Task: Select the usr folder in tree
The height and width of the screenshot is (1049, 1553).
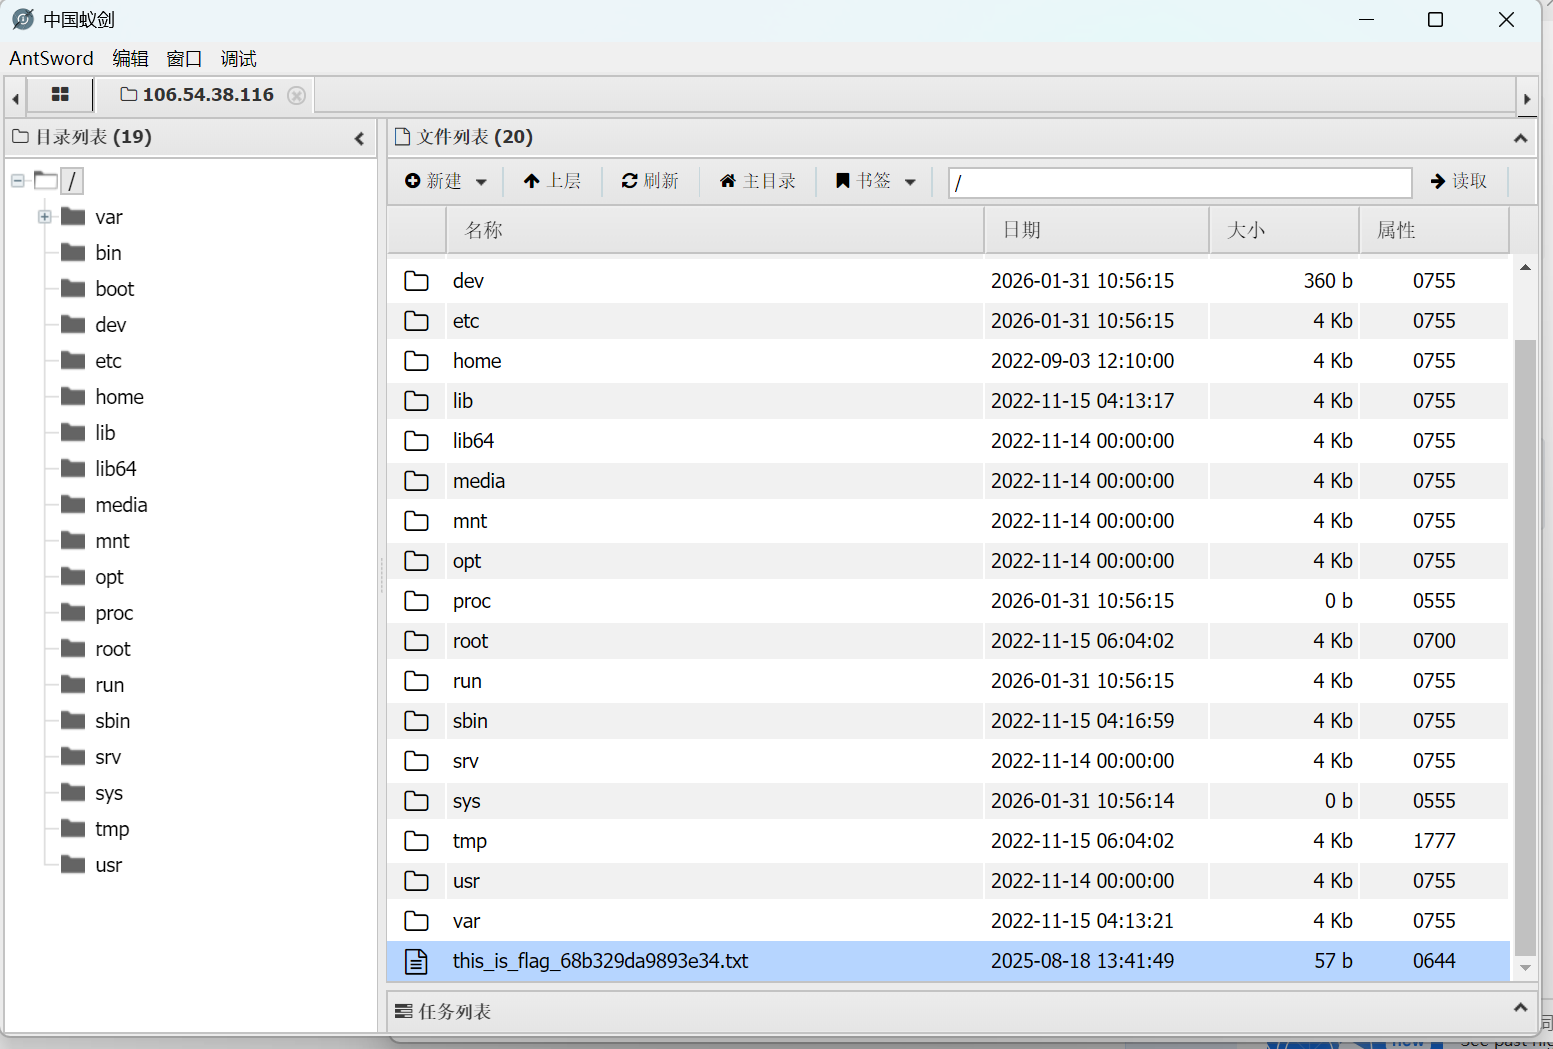Action: click(x=108, y=865)
